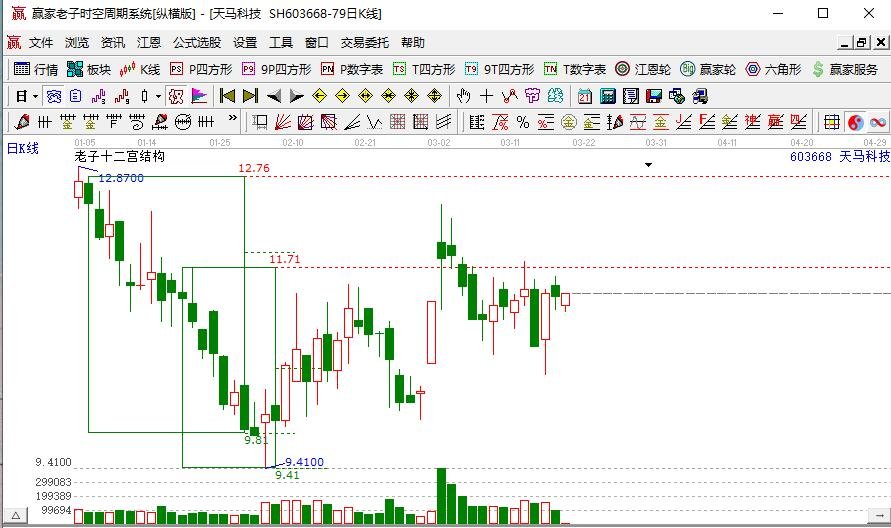Open the calculator icon
Screen dimensions: 891x528
coord(607,96)
